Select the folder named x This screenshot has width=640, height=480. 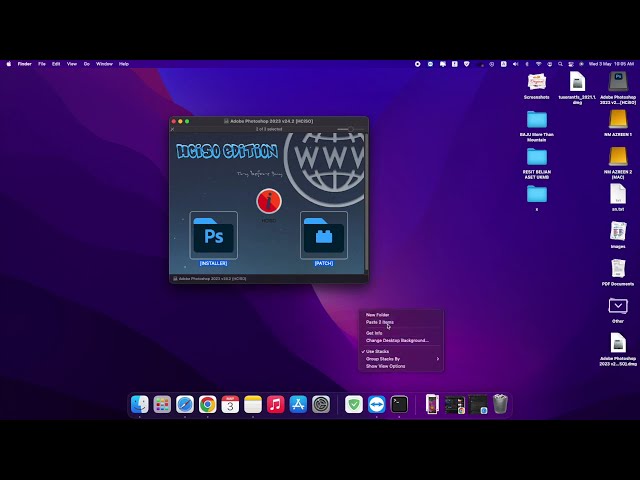pyautogui.click(x=537, y=194)
